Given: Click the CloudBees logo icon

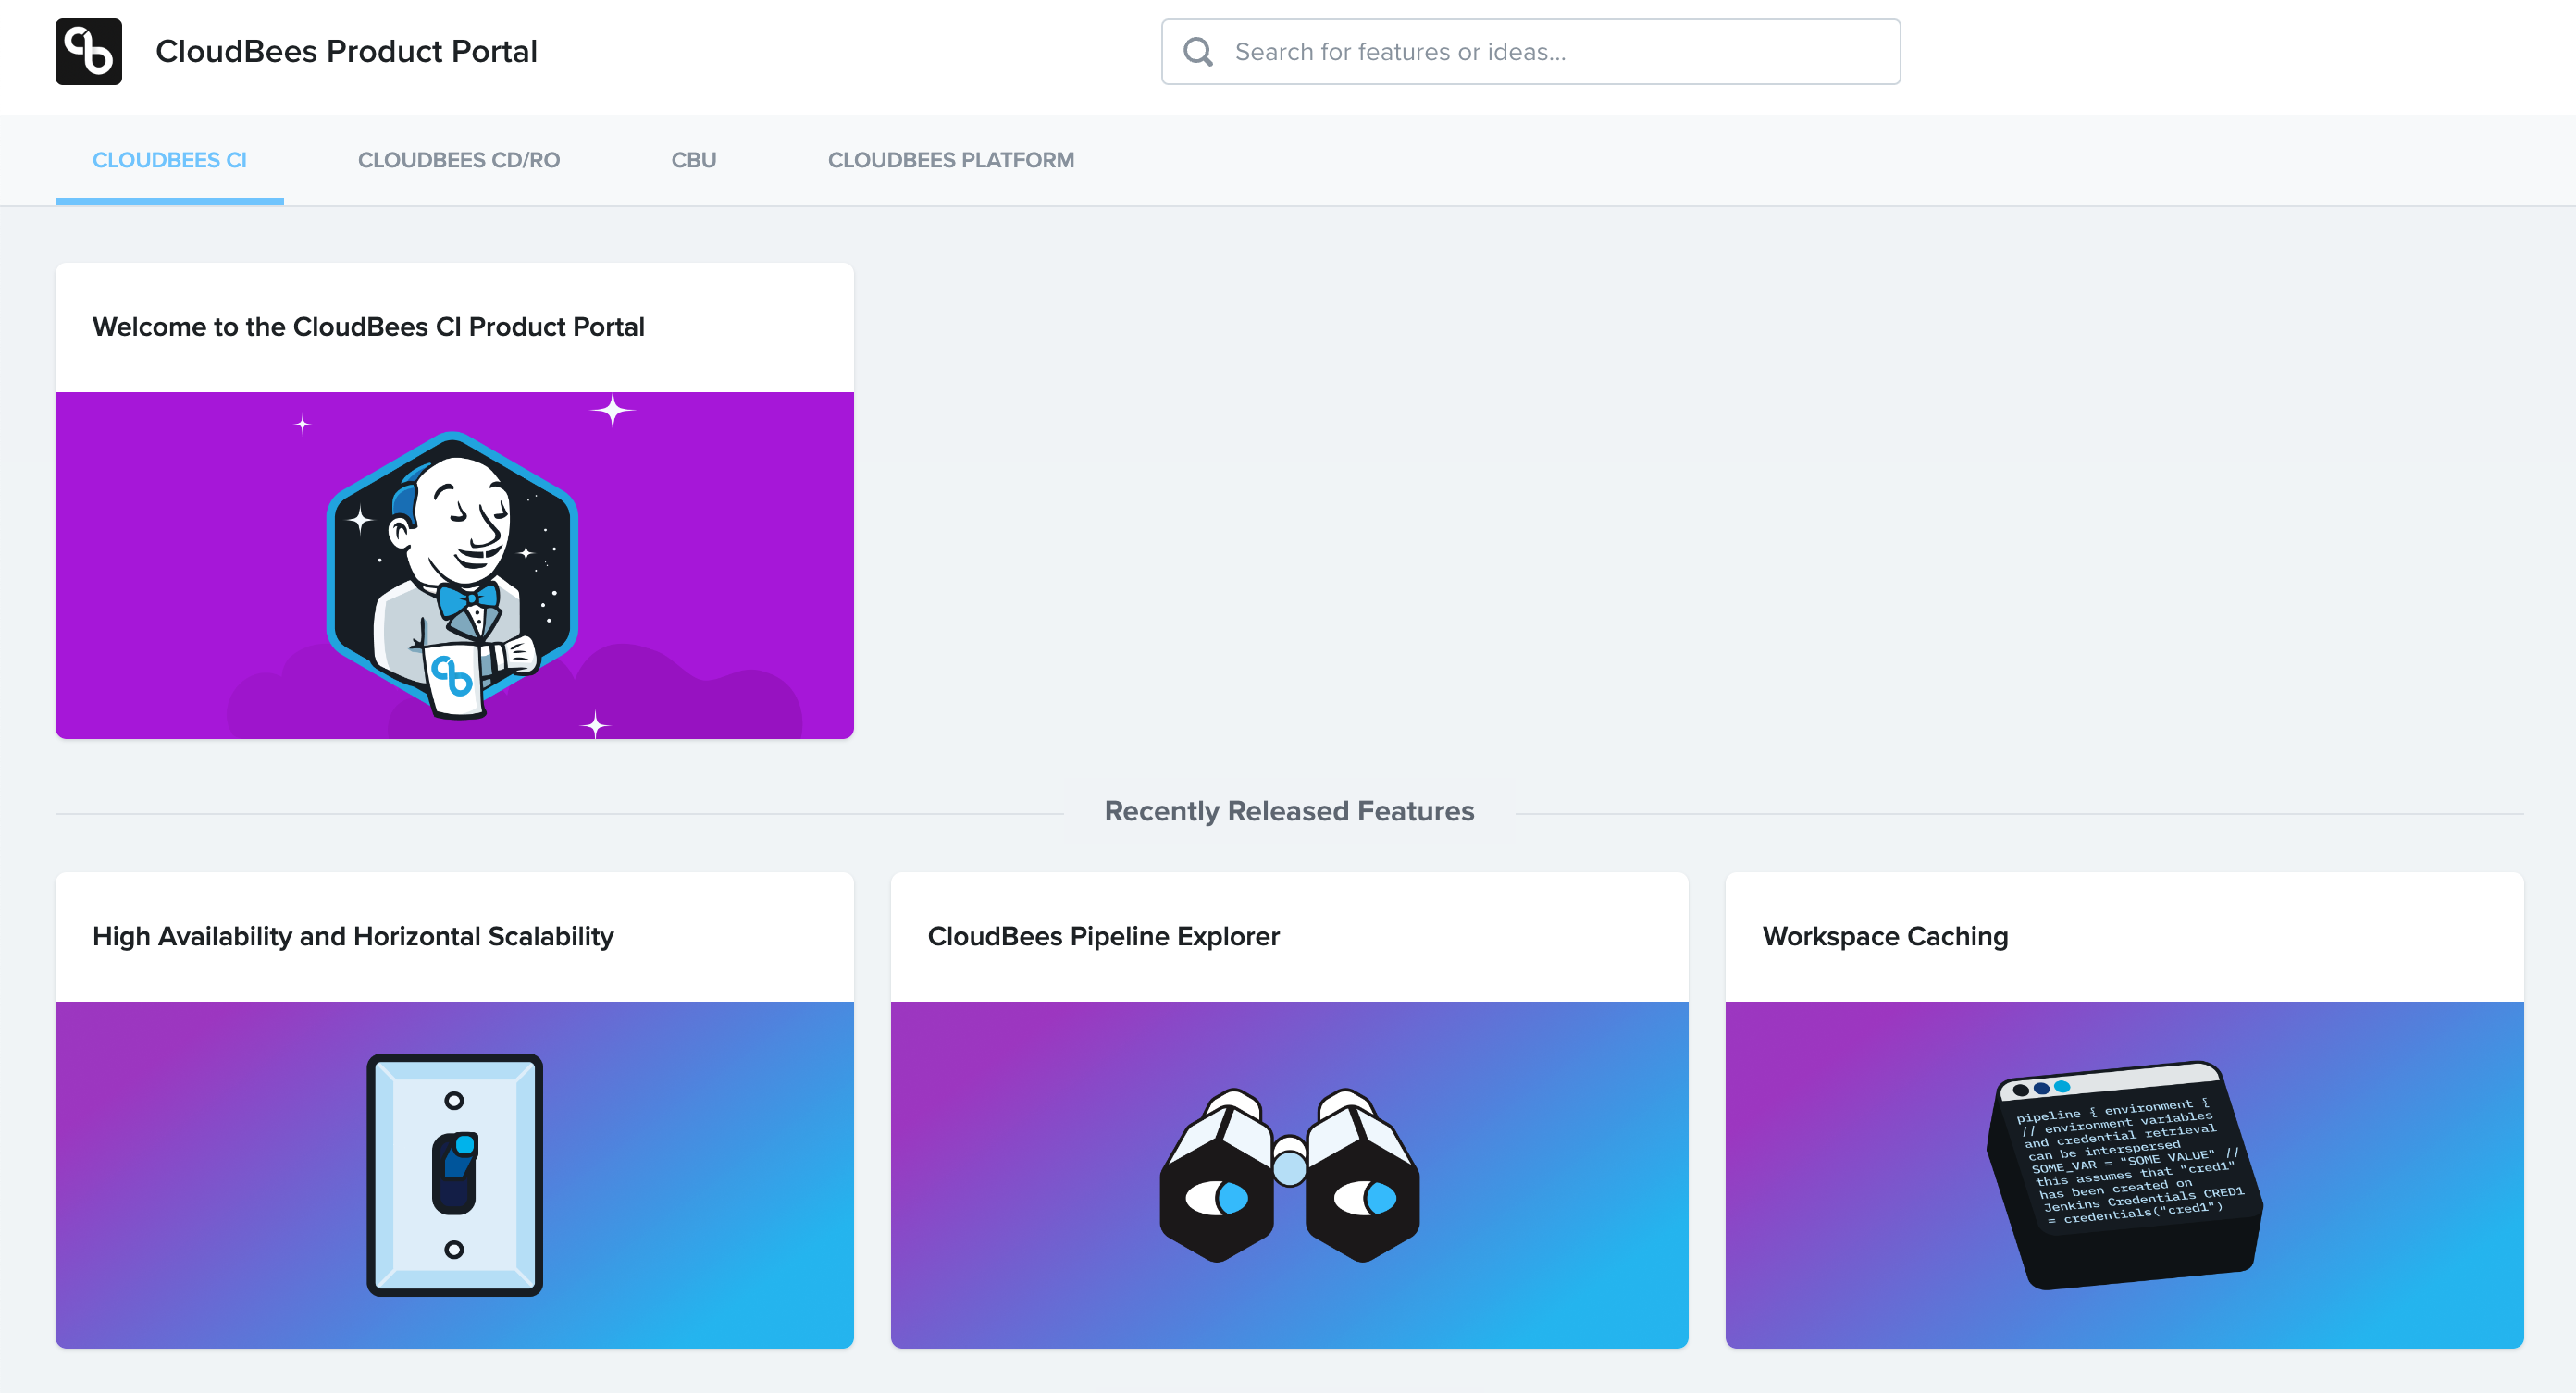Looking at the screenshot, I should click(88, 51).
